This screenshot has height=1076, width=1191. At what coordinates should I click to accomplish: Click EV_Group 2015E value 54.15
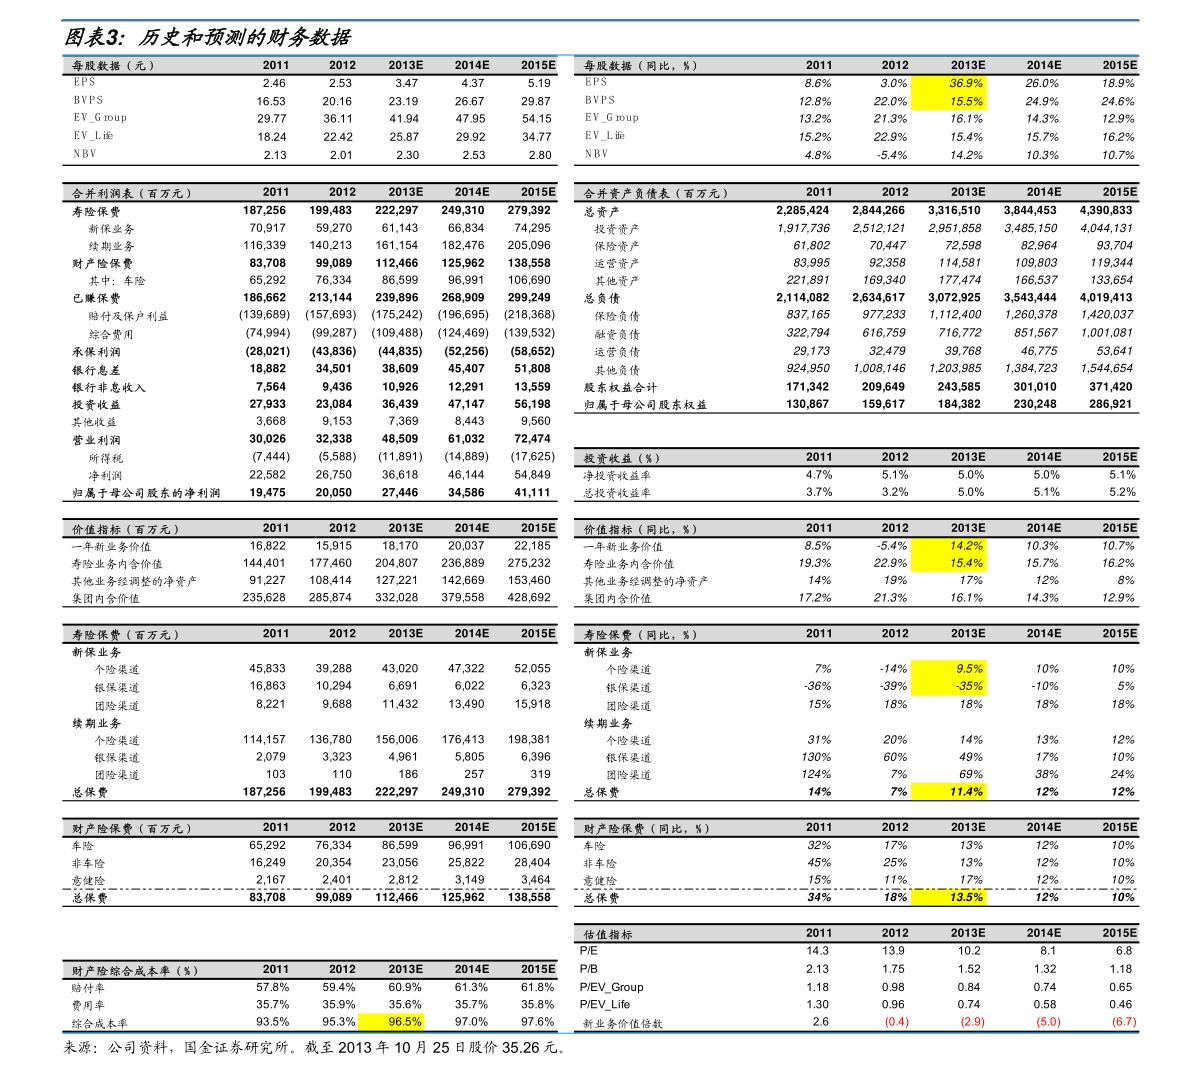tap(536, 119)
